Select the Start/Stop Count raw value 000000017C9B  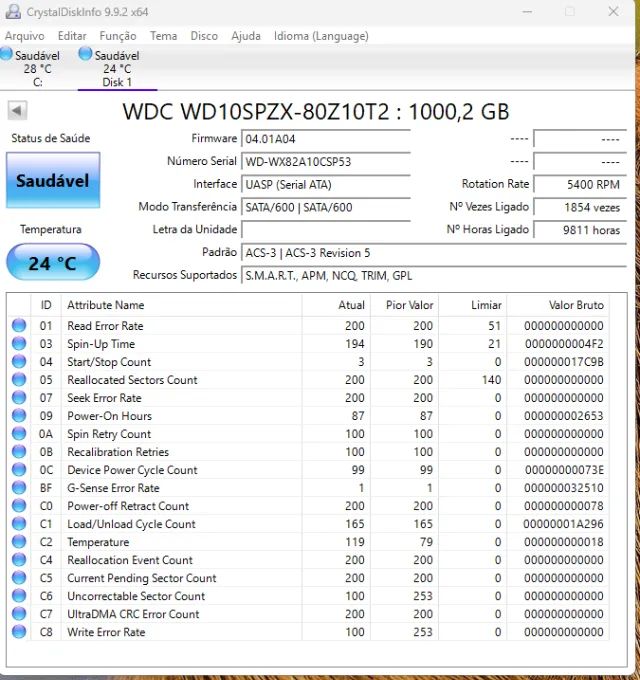[564, 362]
